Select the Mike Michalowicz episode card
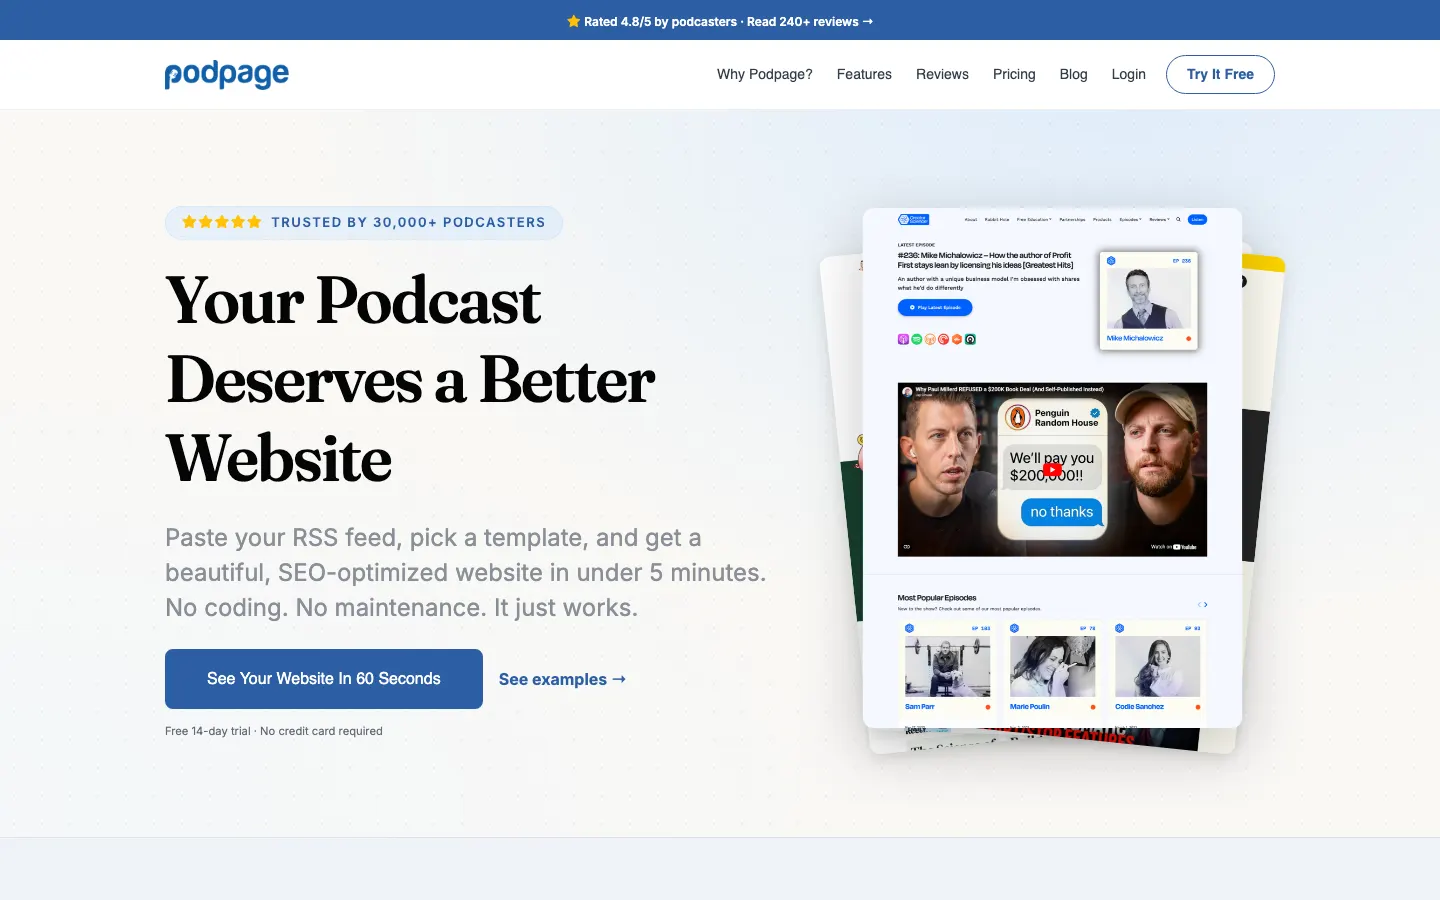Image resolution: width=1440 pixels, height=900 pixels. pyautogui.click(x=1148, y=301)
